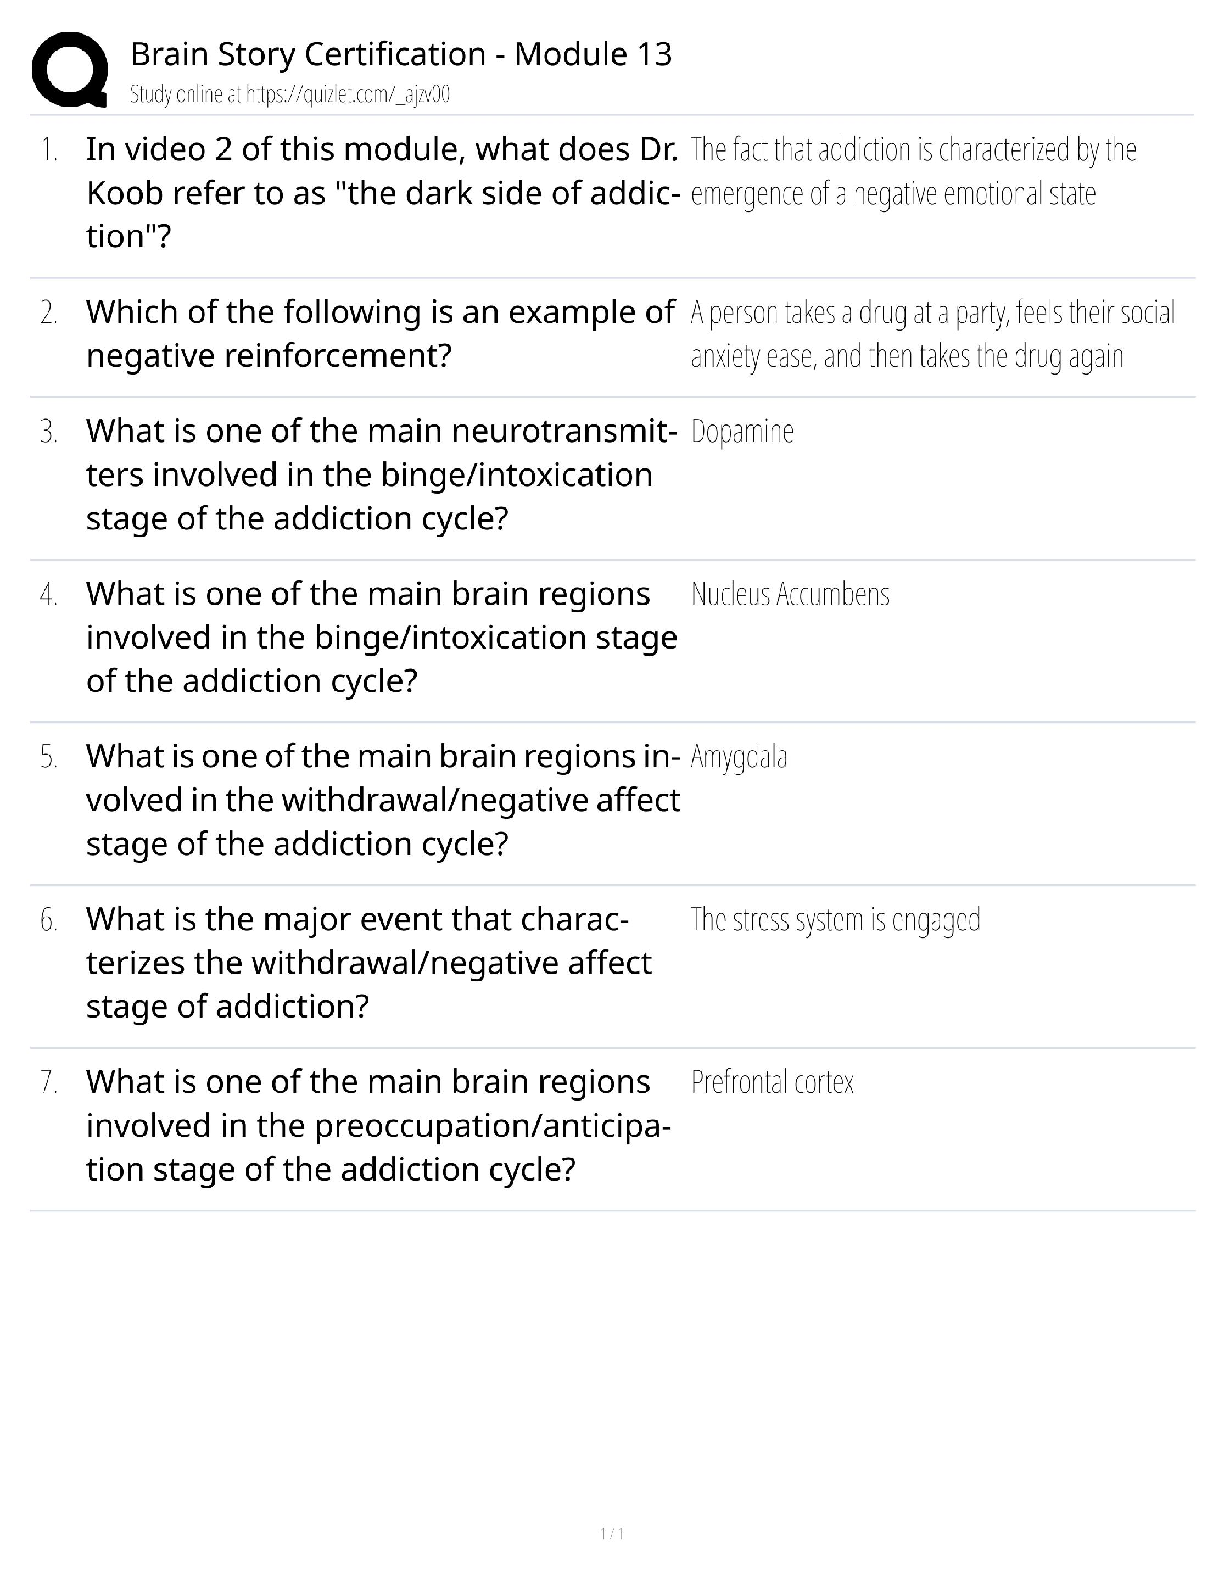The height and width of the screenshot is (1584, 1224).
Task: Select question 1 about Dr. Koob
Action: (382, 192)
